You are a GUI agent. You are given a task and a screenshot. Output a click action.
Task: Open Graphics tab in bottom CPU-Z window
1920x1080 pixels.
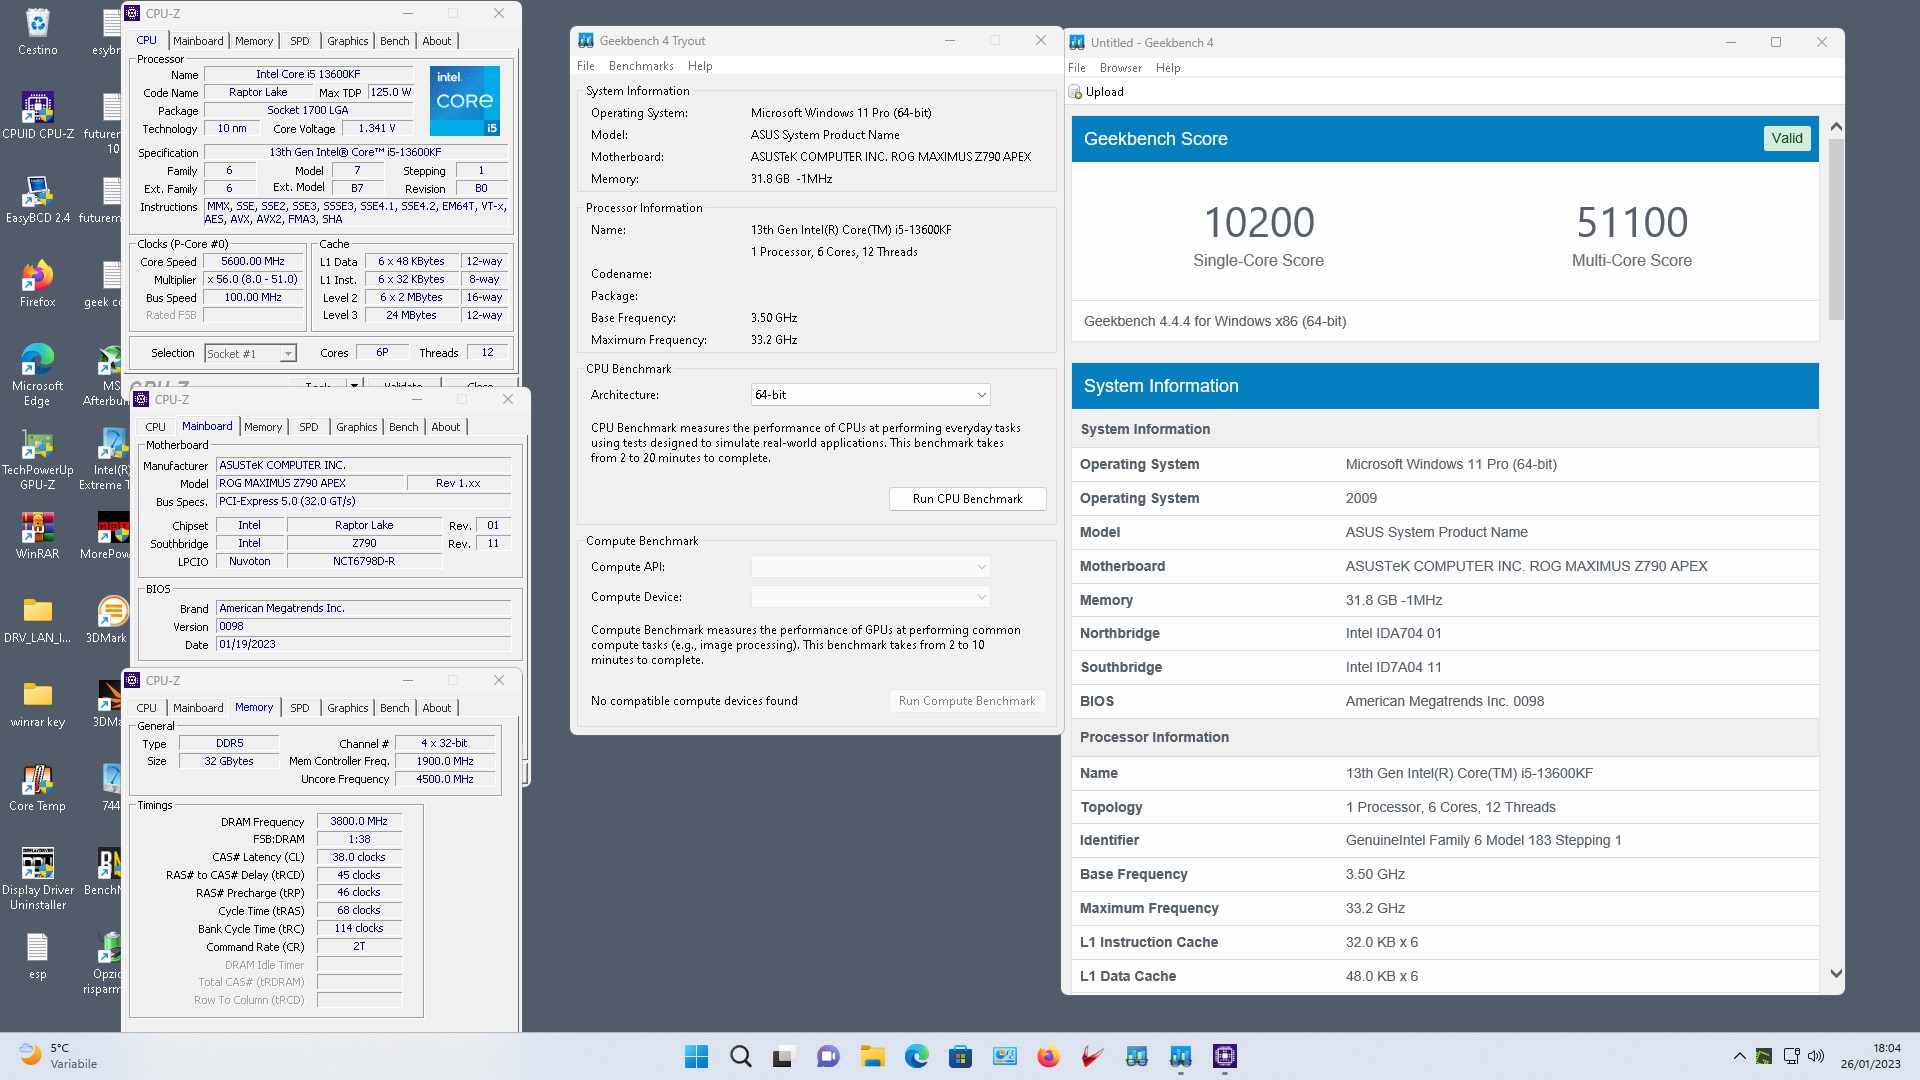pos(347,708)
